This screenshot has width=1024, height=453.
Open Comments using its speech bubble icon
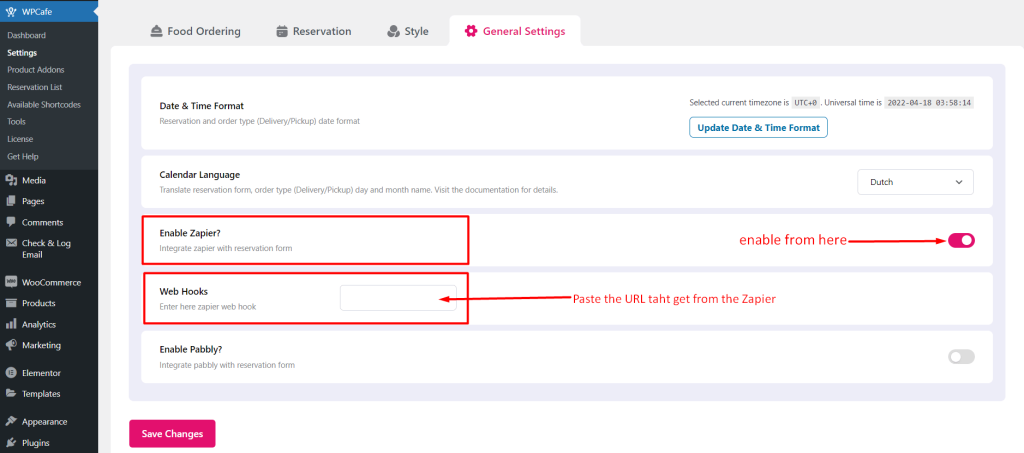point(10,222)
